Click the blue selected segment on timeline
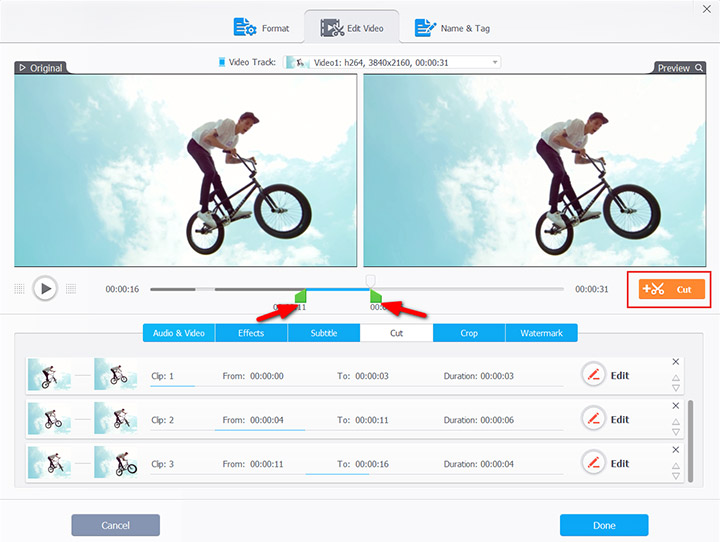 (x=338, y=289)
